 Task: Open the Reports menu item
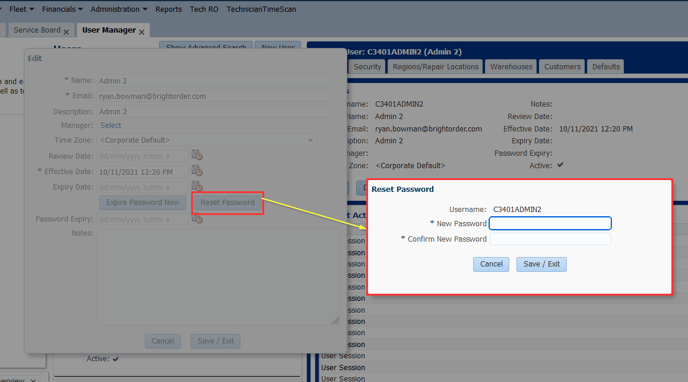(168, 9)
